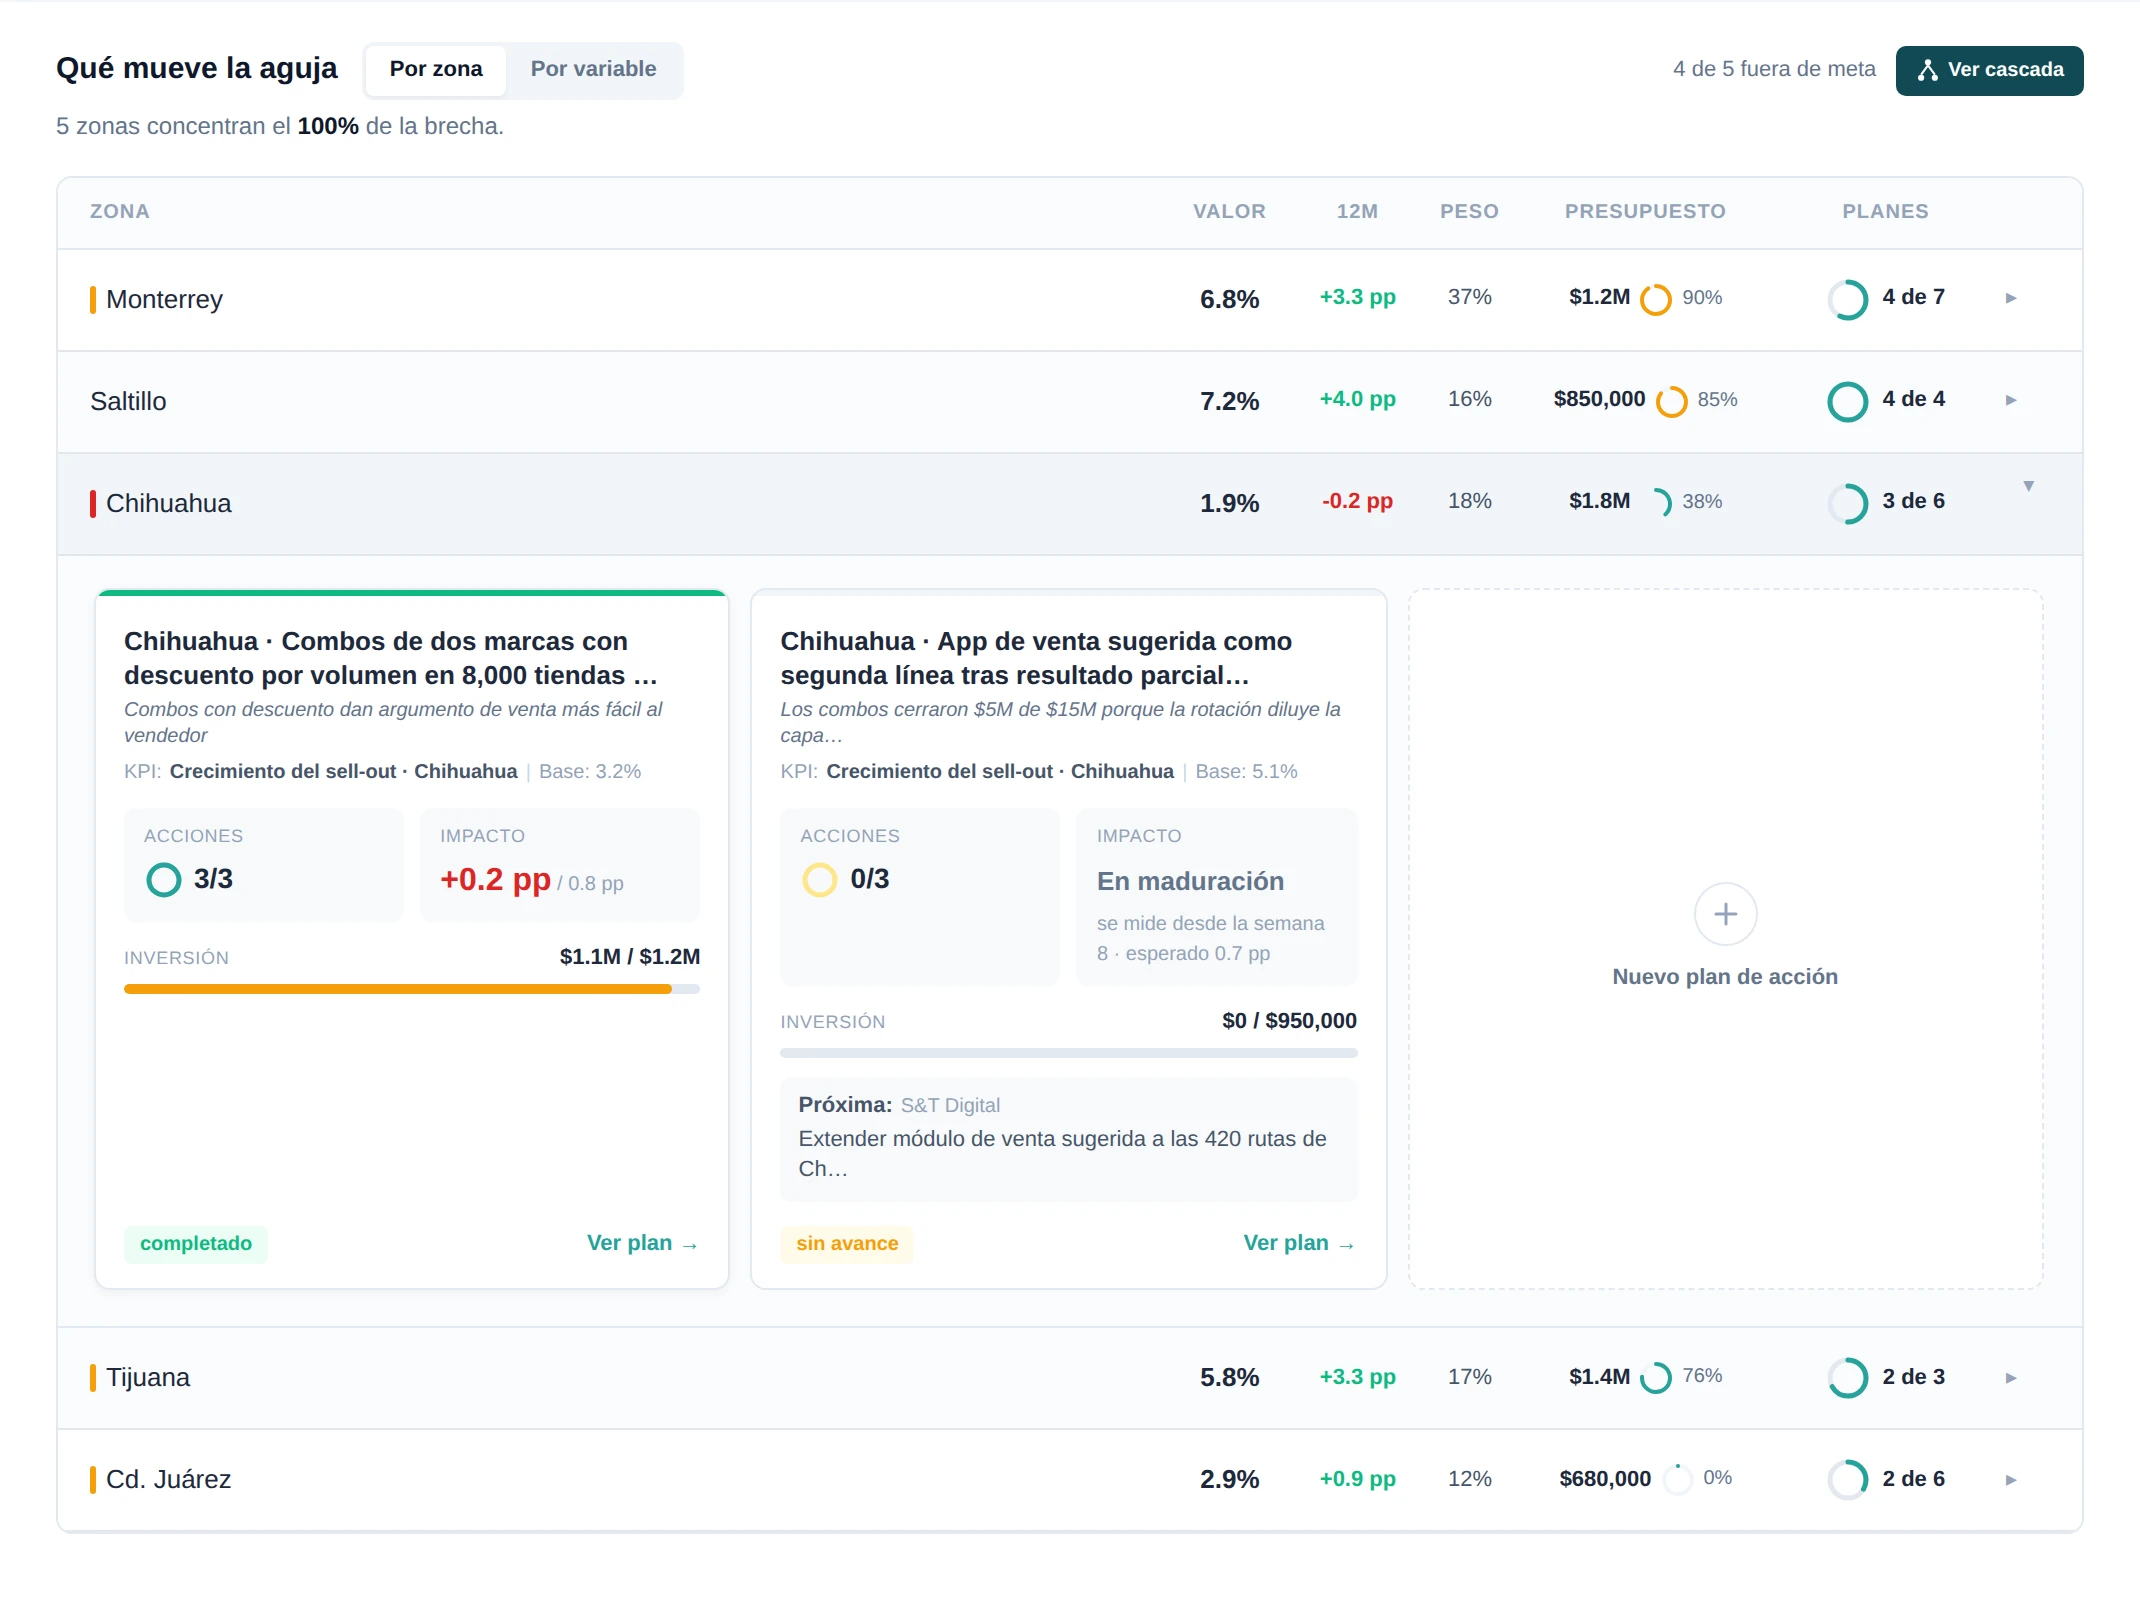The image size is (2140, 1598).
Task: Click the cascade icon in Ver cascada button
Action: tap(1927, 70)
